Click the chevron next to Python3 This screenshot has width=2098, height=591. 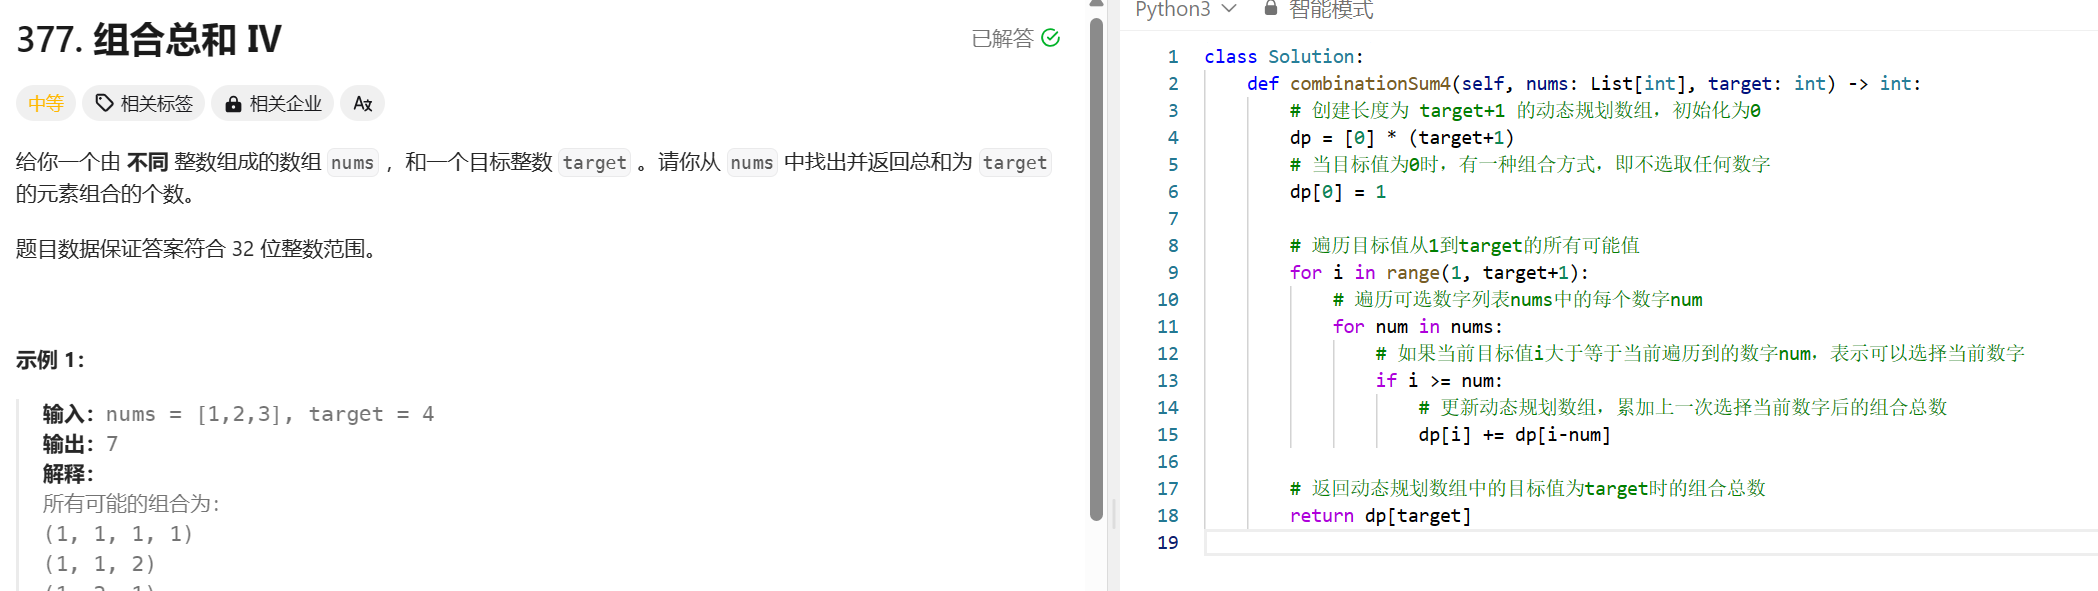1230,9
